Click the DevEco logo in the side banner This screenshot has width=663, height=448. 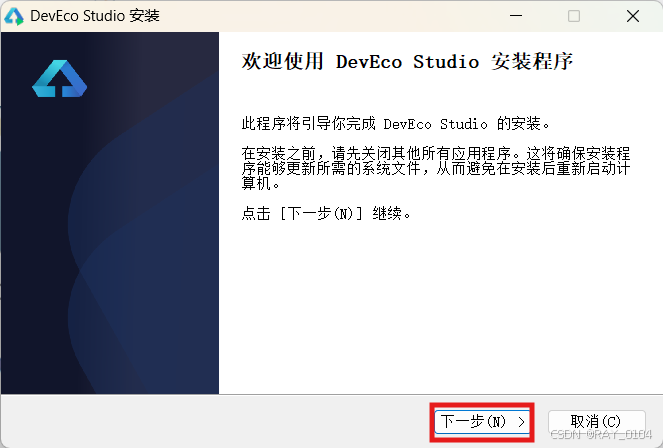(x=60, y=79)
